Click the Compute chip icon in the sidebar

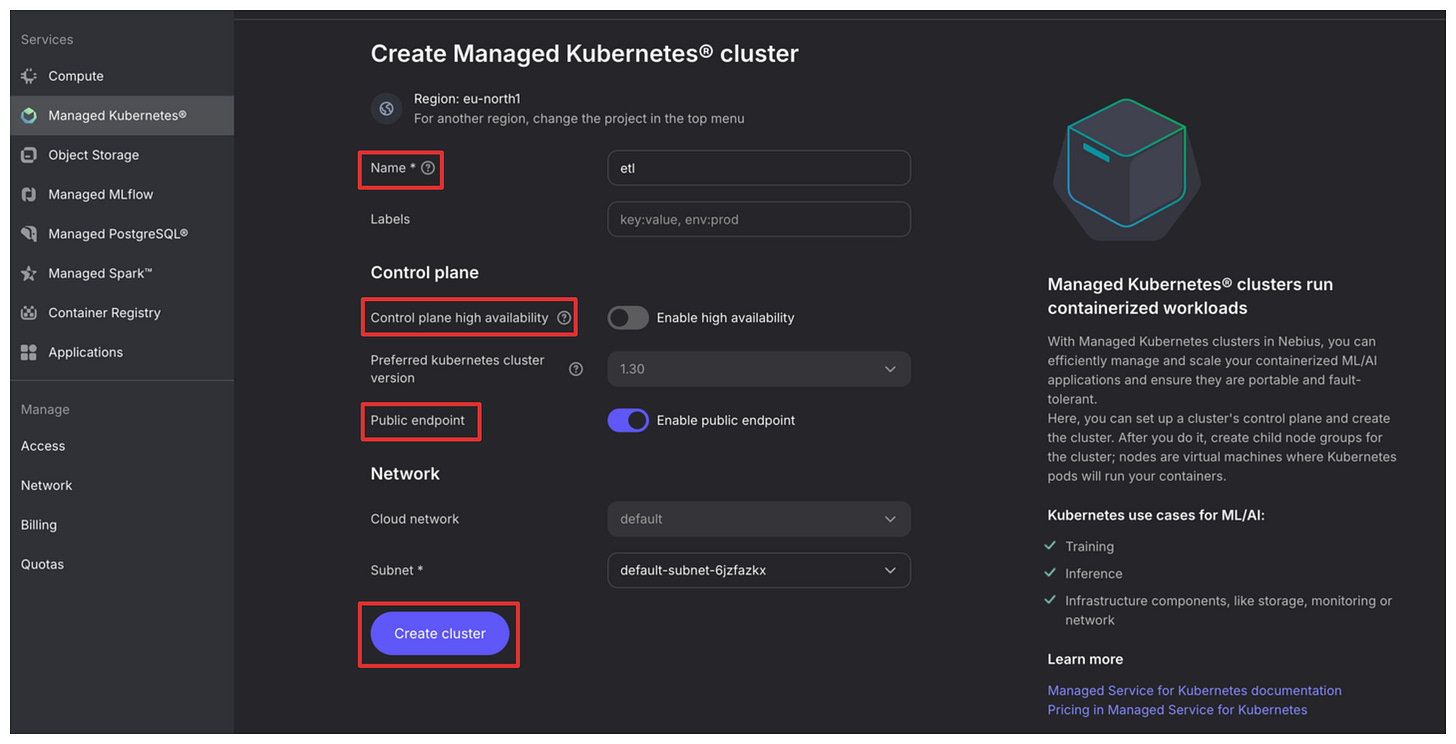pos(29,76)
